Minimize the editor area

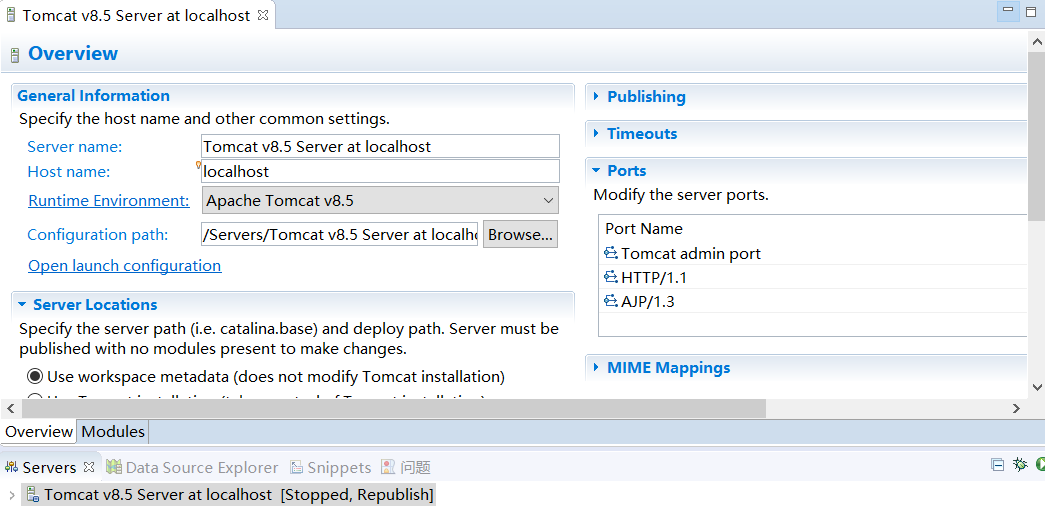[1008, 10]
